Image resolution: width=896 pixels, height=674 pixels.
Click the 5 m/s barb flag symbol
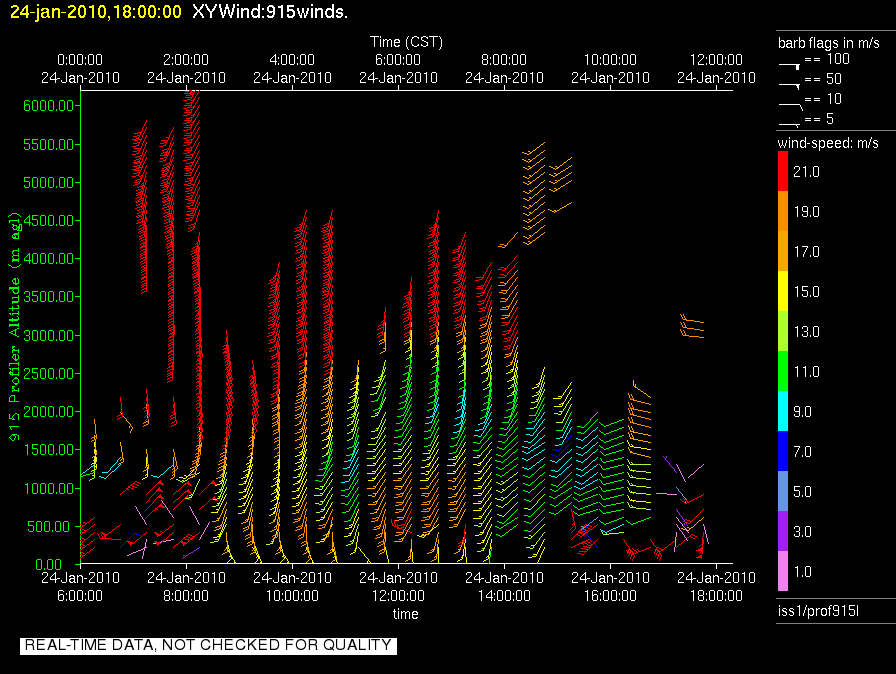[x=789, y=125]
